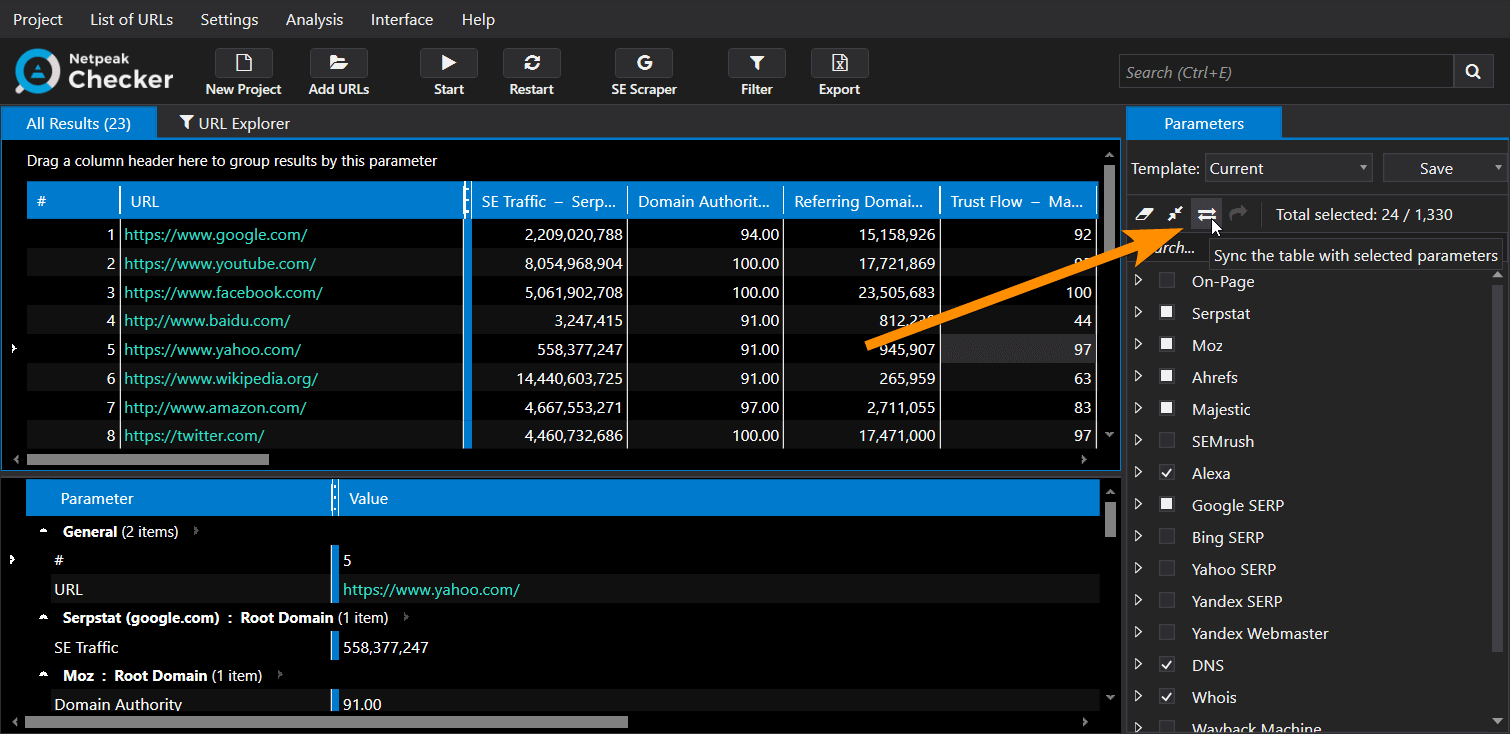
Task: Click the Export spreadsheet icon
Action: 839,64
